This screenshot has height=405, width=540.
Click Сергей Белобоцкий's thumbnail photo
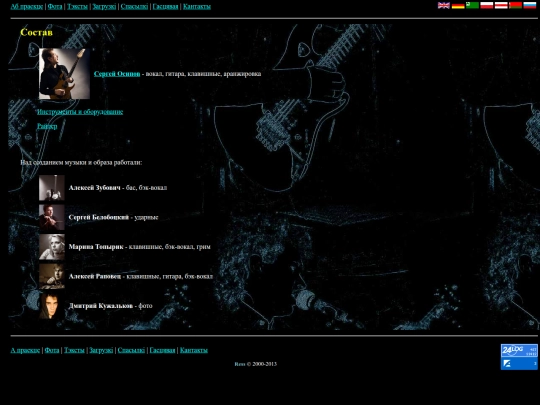click(x=52, y=217)
